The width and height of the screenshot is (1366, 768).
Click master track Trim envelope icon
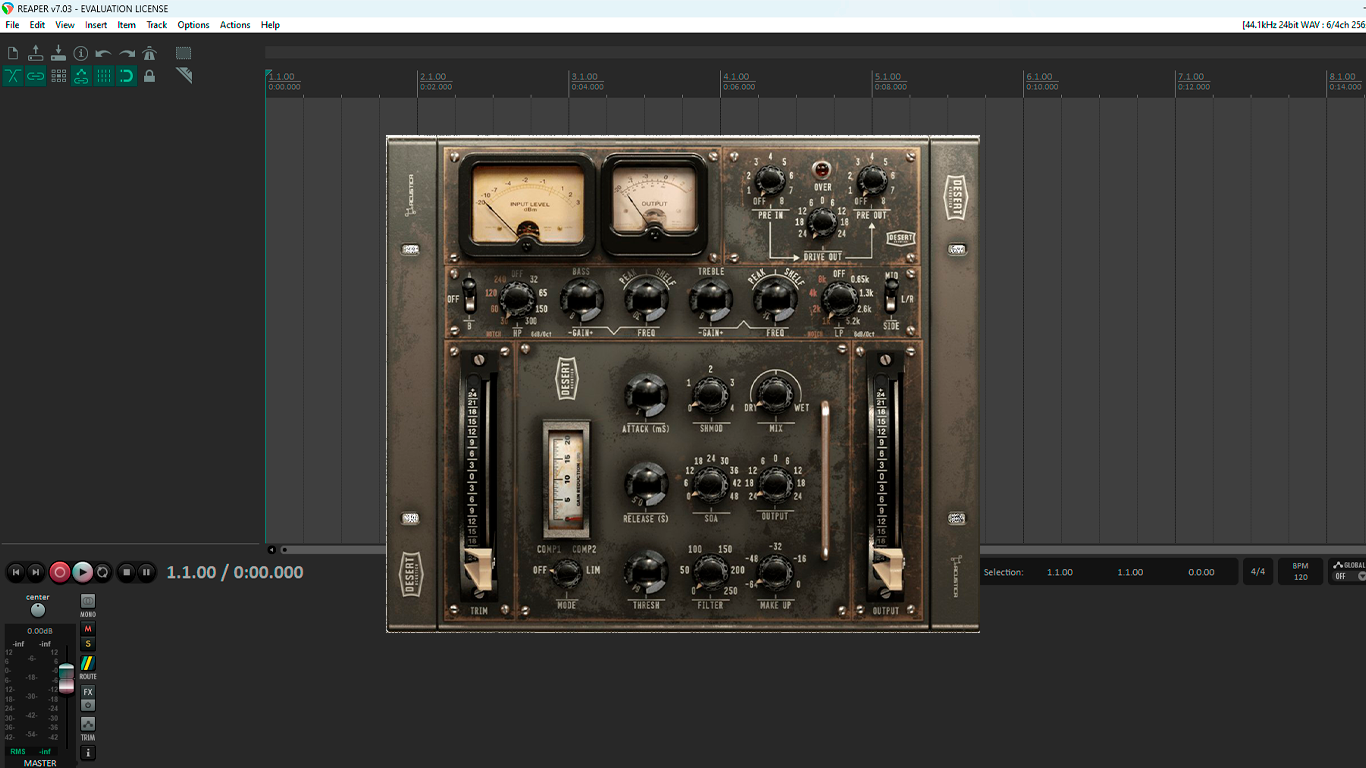click(88, 724)
